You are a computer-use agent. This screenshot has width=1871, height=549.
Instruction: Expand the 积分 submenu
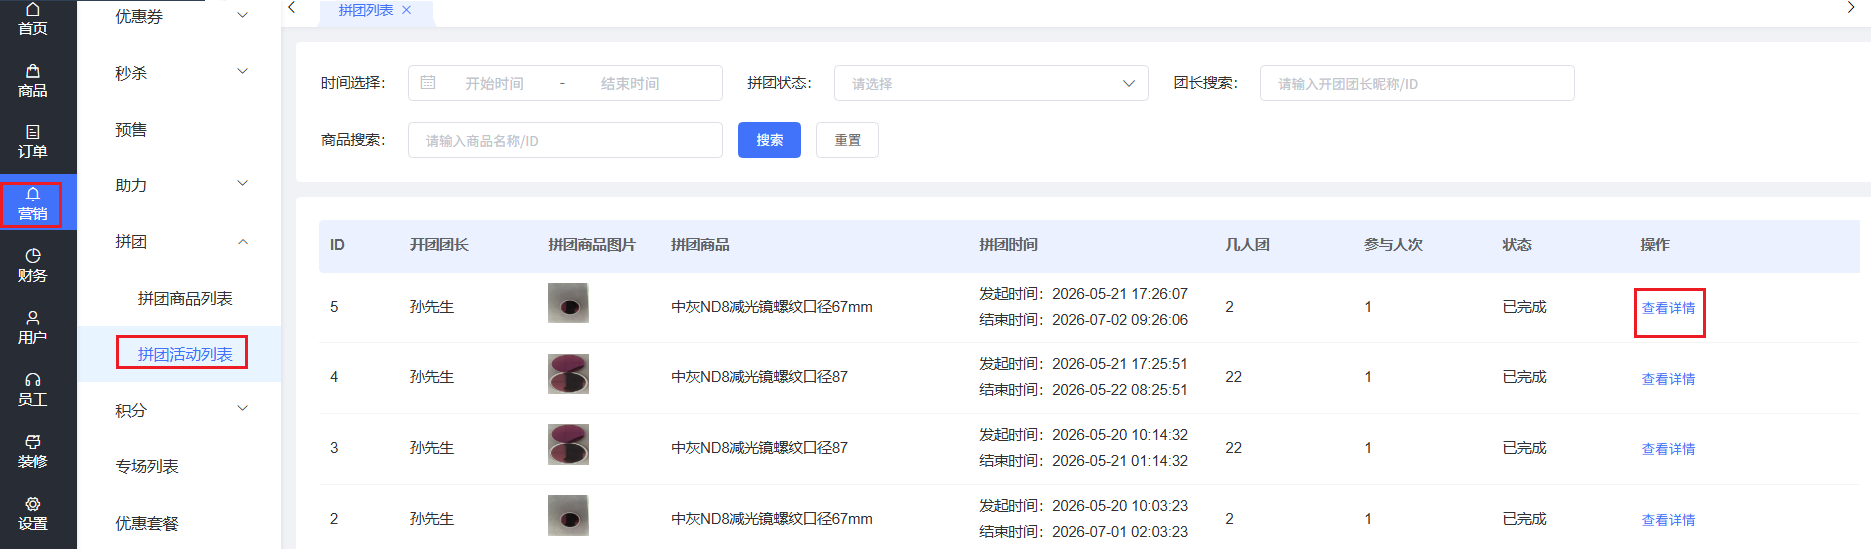(242, 408)
